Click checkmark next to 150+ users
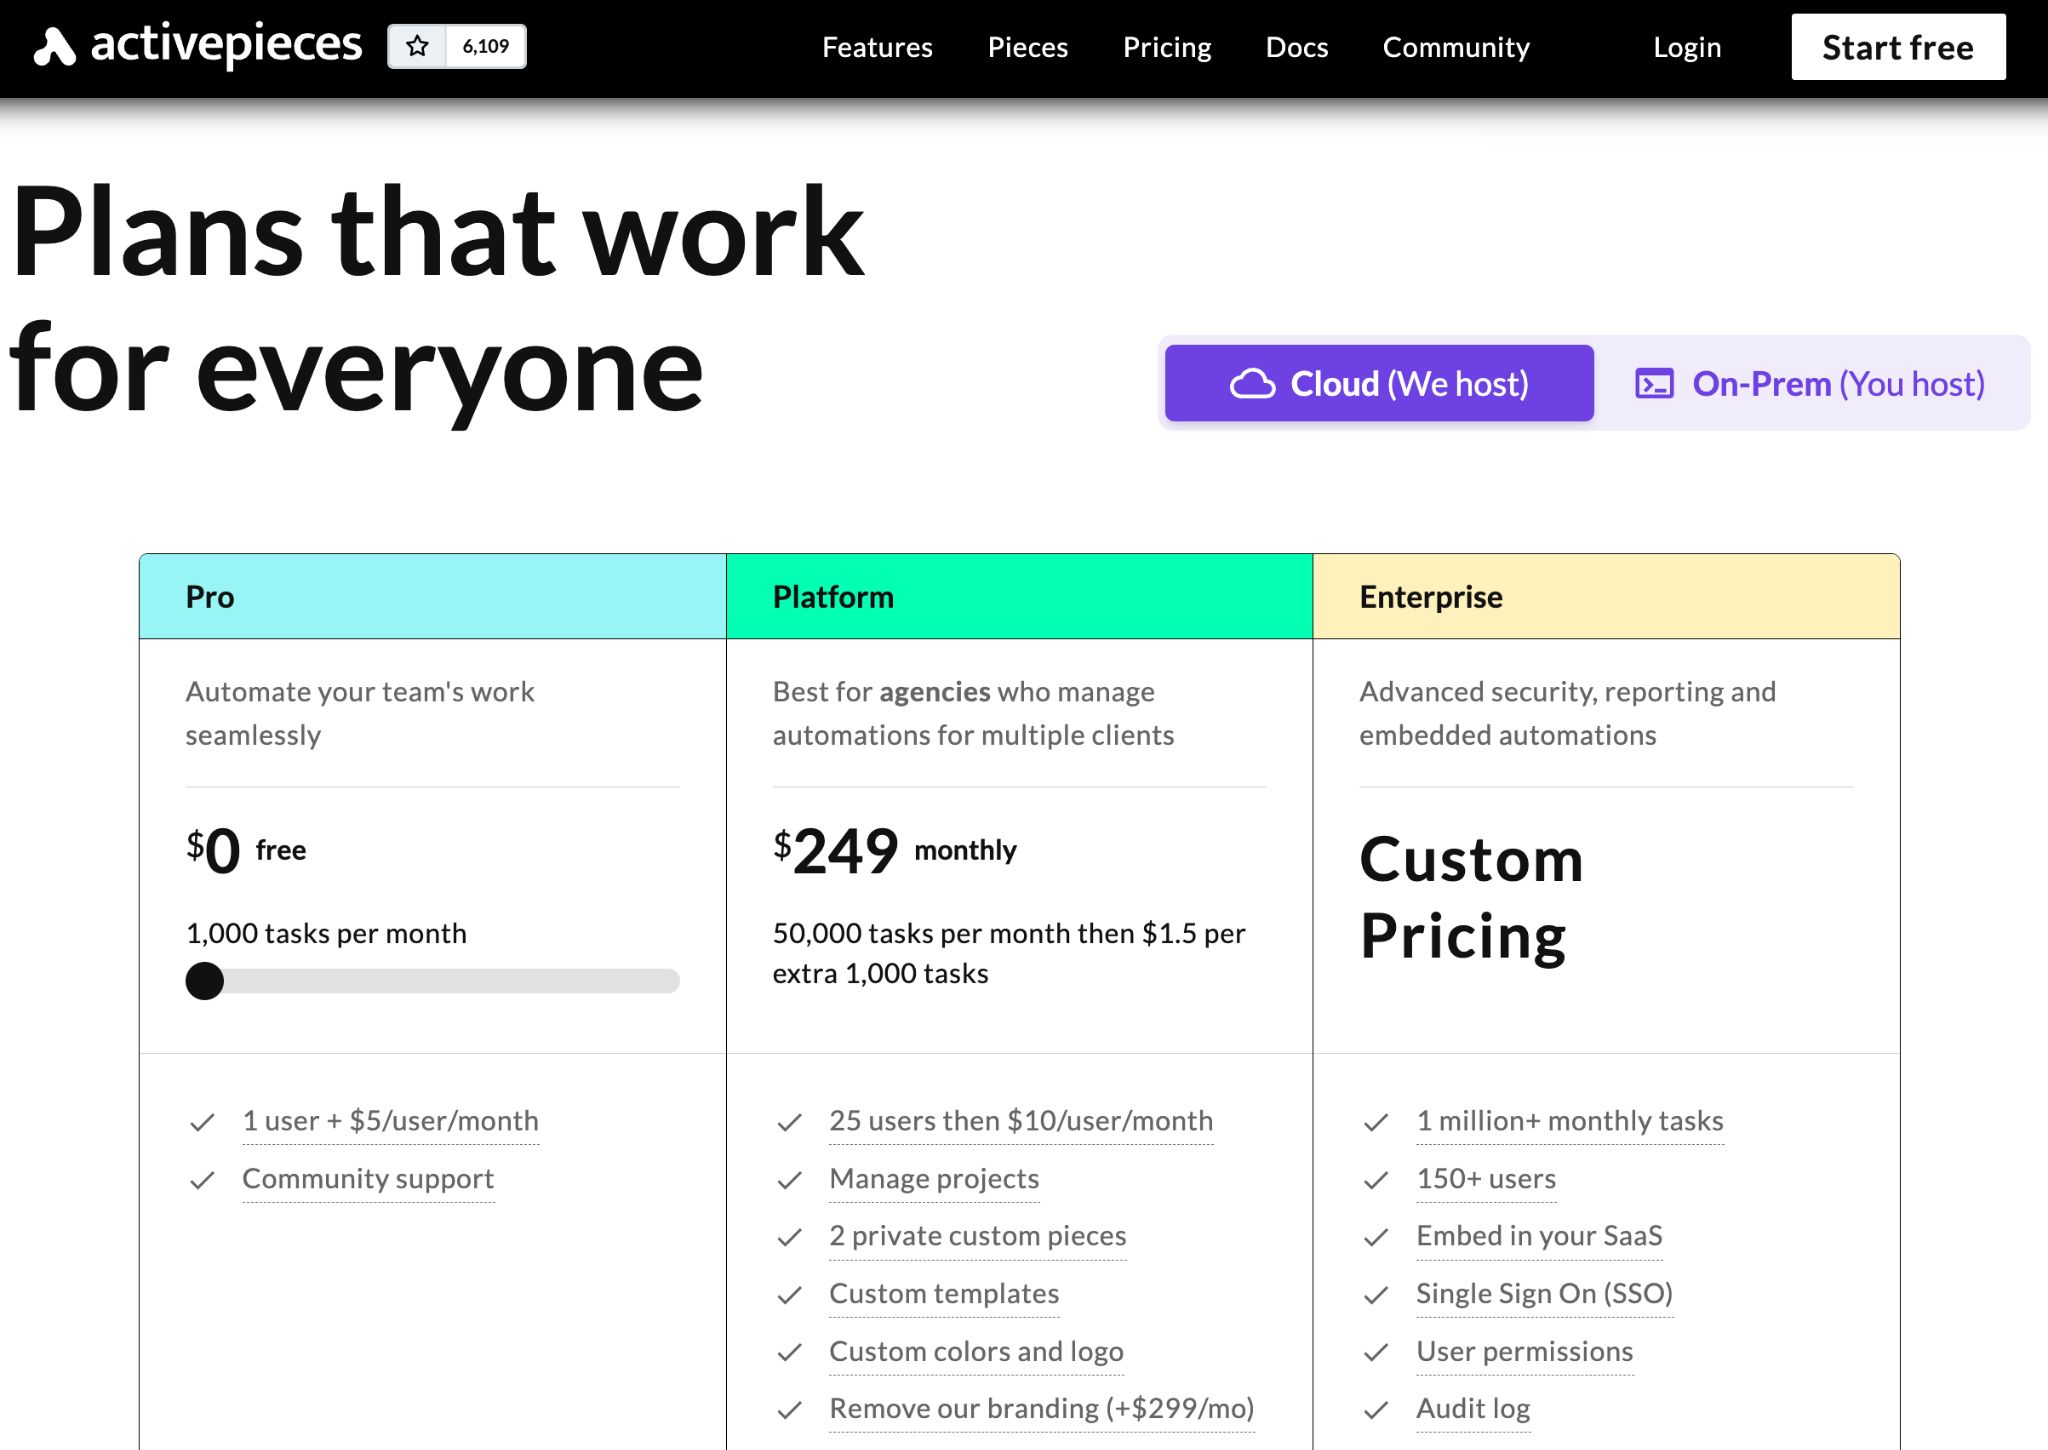Viewport: 2048px width, 1450px height. (x=1376, y=1181)
